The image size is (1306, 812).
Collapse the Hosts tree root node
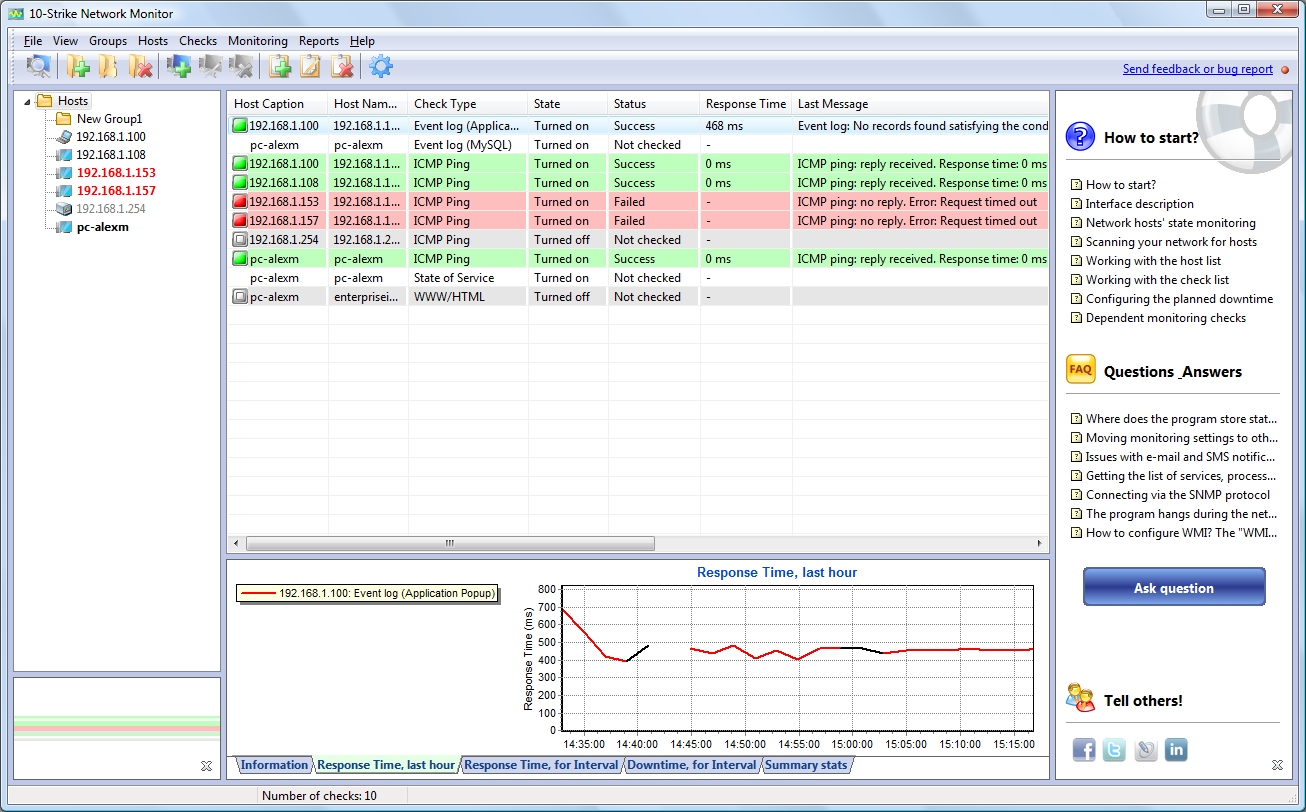[27, 101]
